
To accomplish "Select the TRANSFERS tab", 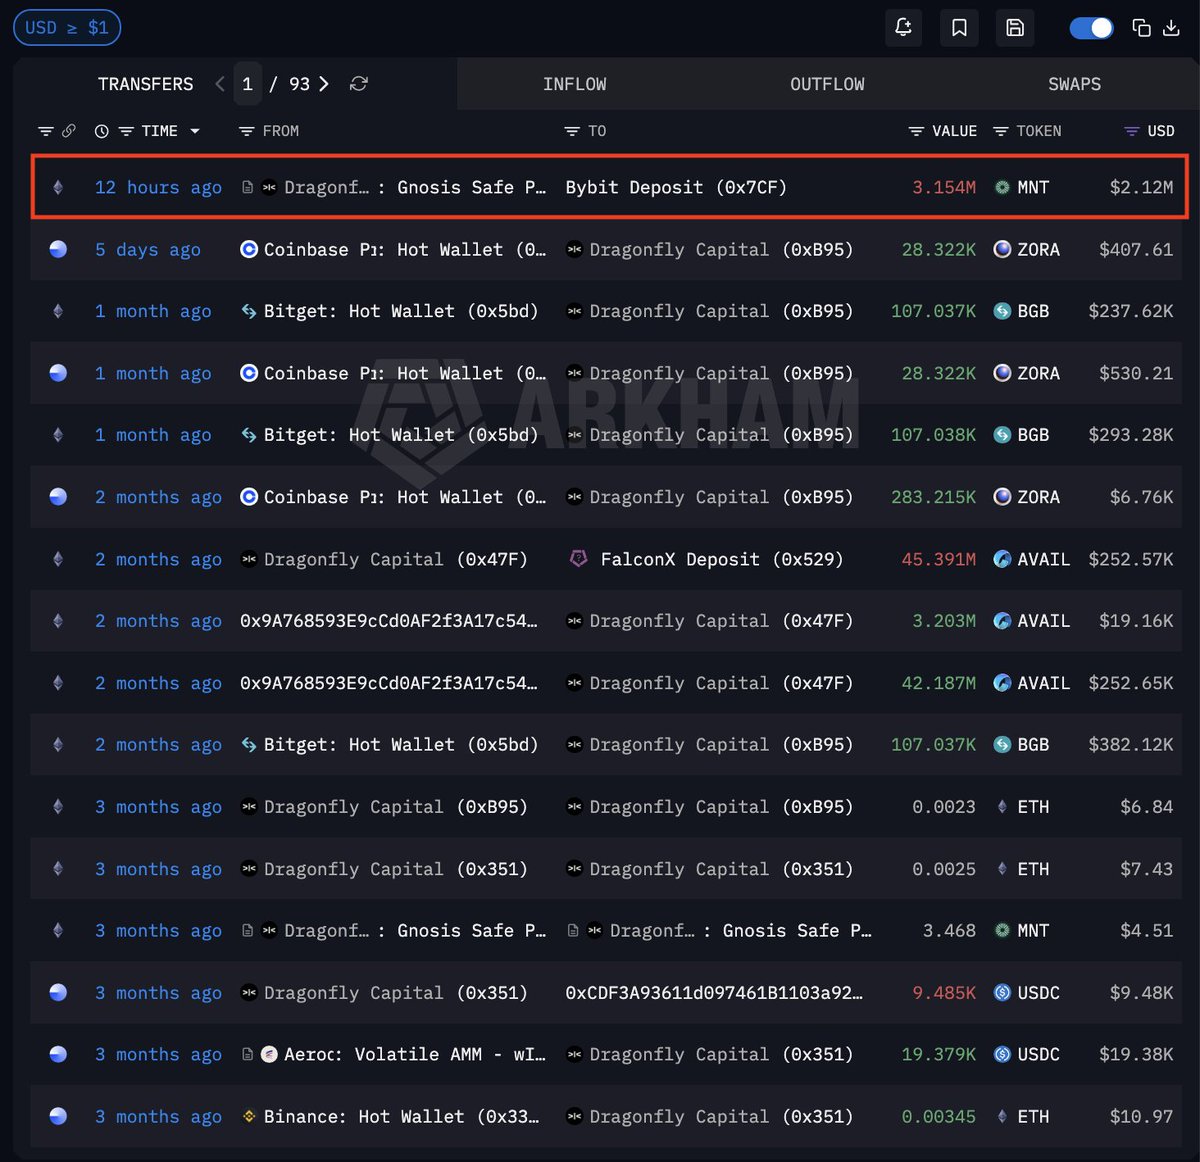I will (146, 84).
